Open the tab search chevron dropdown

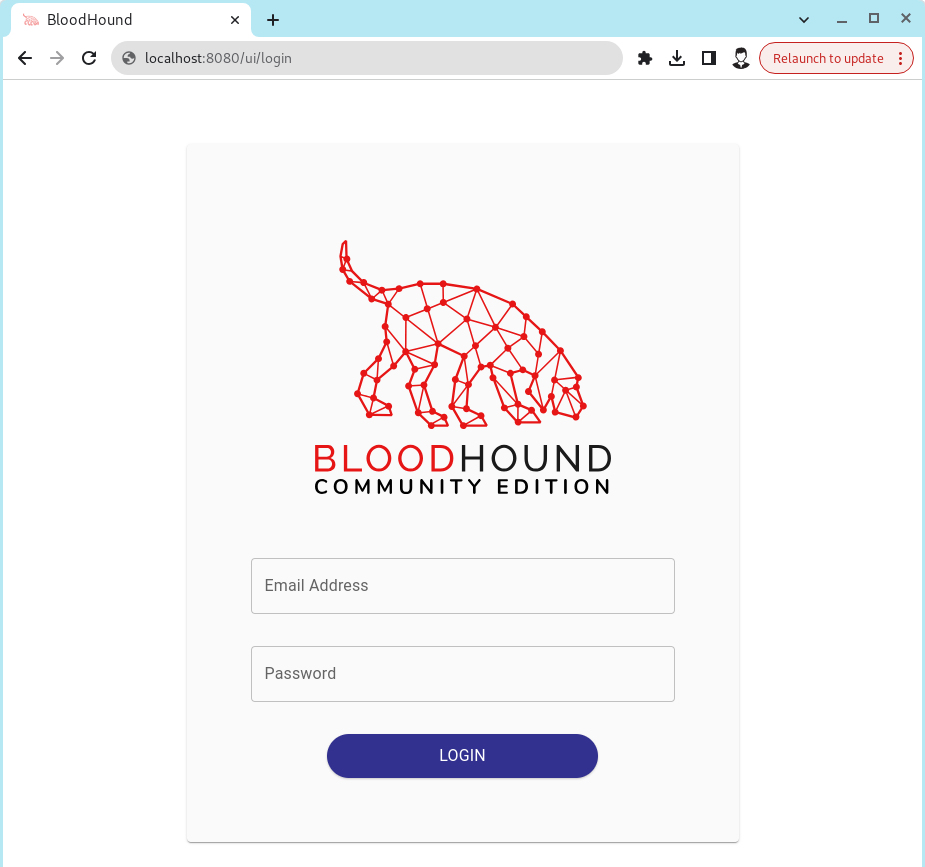click(803, 19)
